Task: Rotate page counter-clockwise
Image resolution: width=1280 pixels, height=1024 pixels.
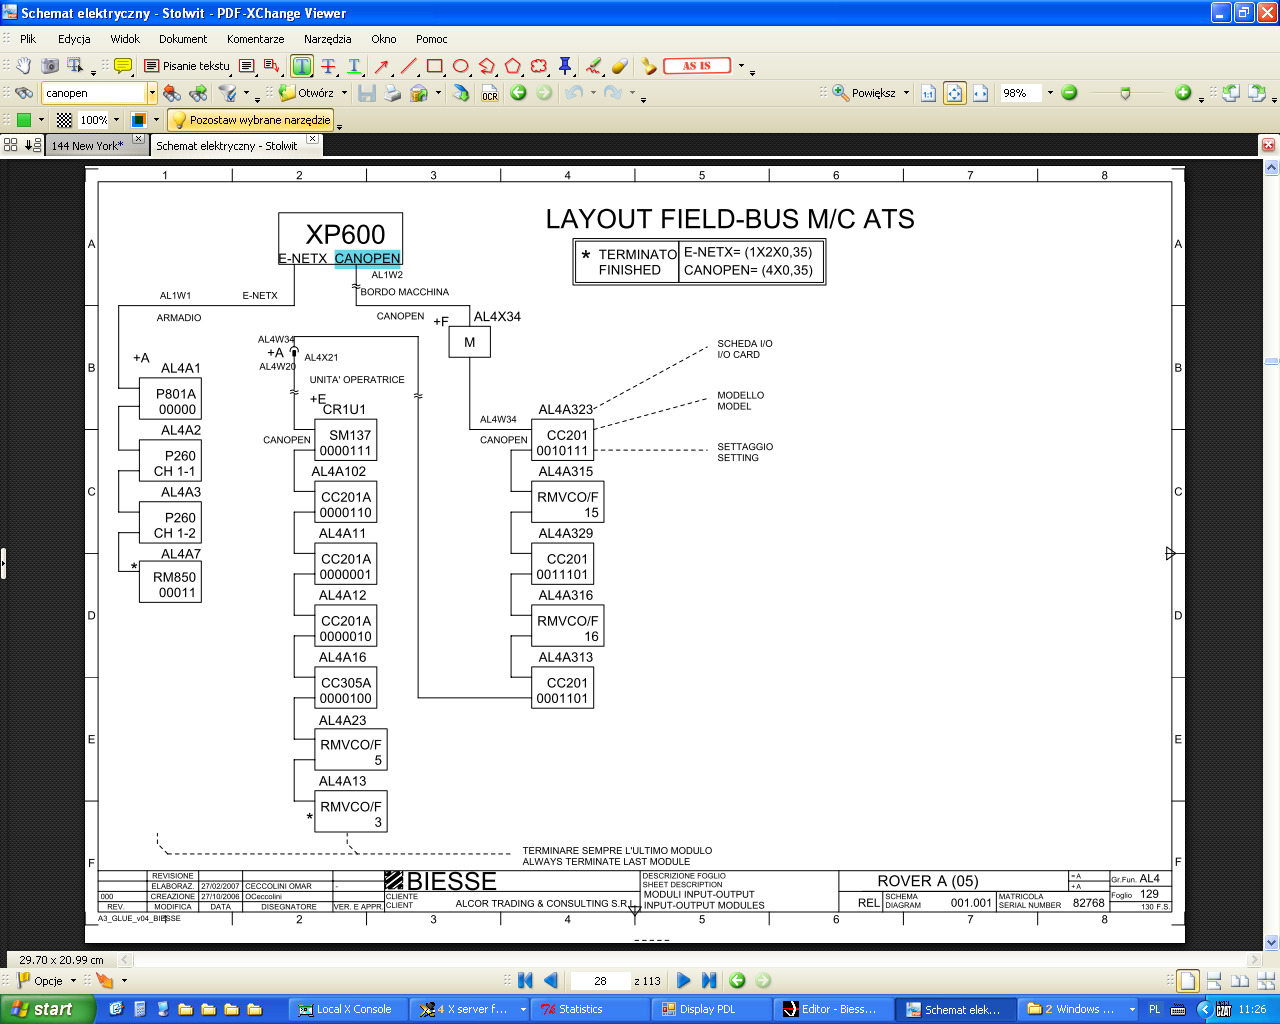Action: [x=1230, y=93]
